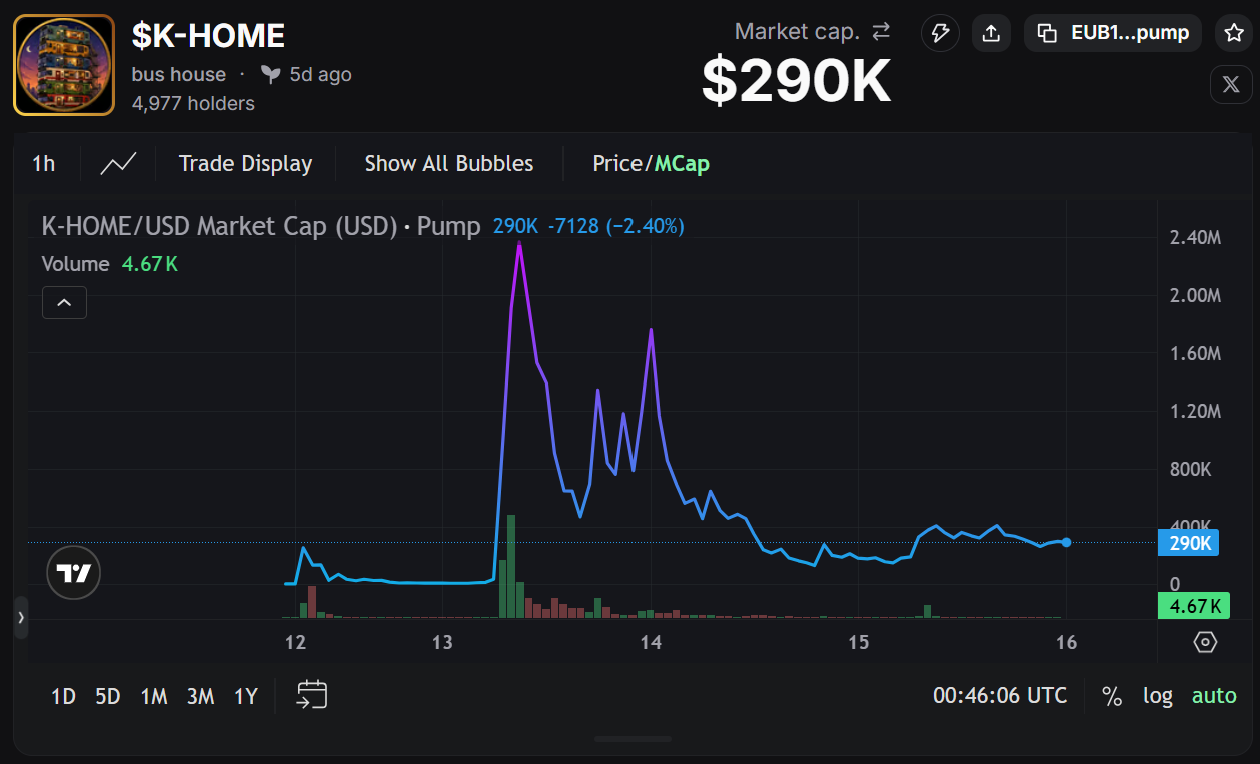This screenshot has height=764, width=1260.
Task: Click the share upload icon
Action: (x=991, y=33)
